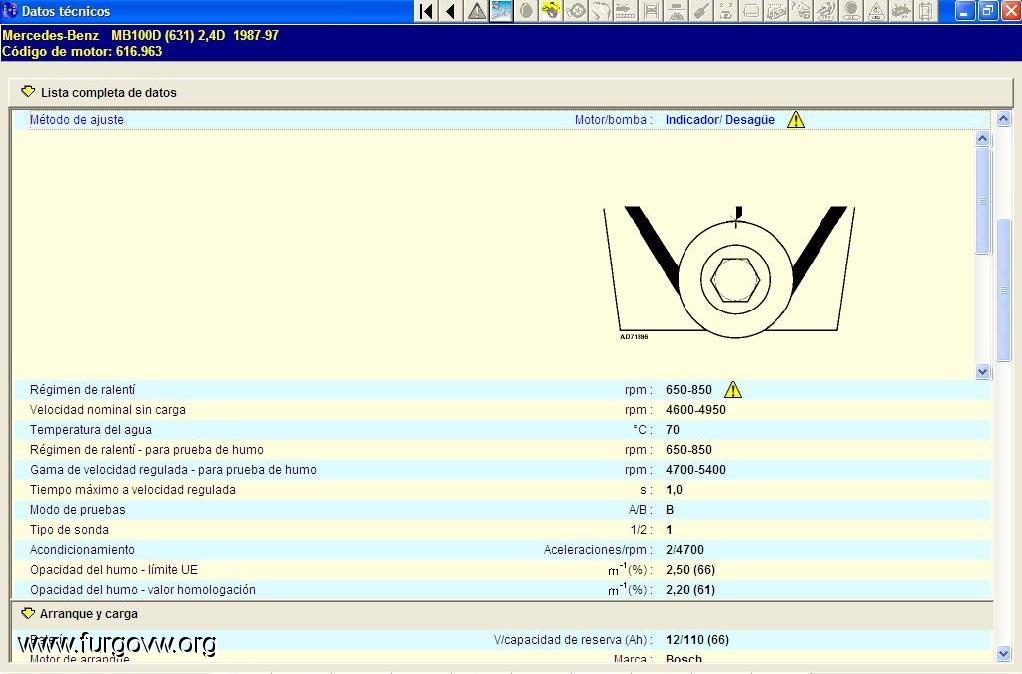Click the value 2,50 (66)
The width and height of the screenshot is (1022, 674).
pos(690,570)
